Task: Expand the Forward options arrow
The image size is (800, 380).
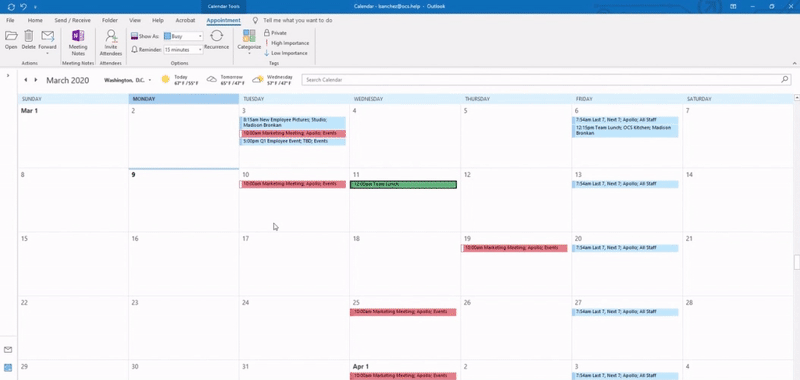Action: [x=47, y=53]
